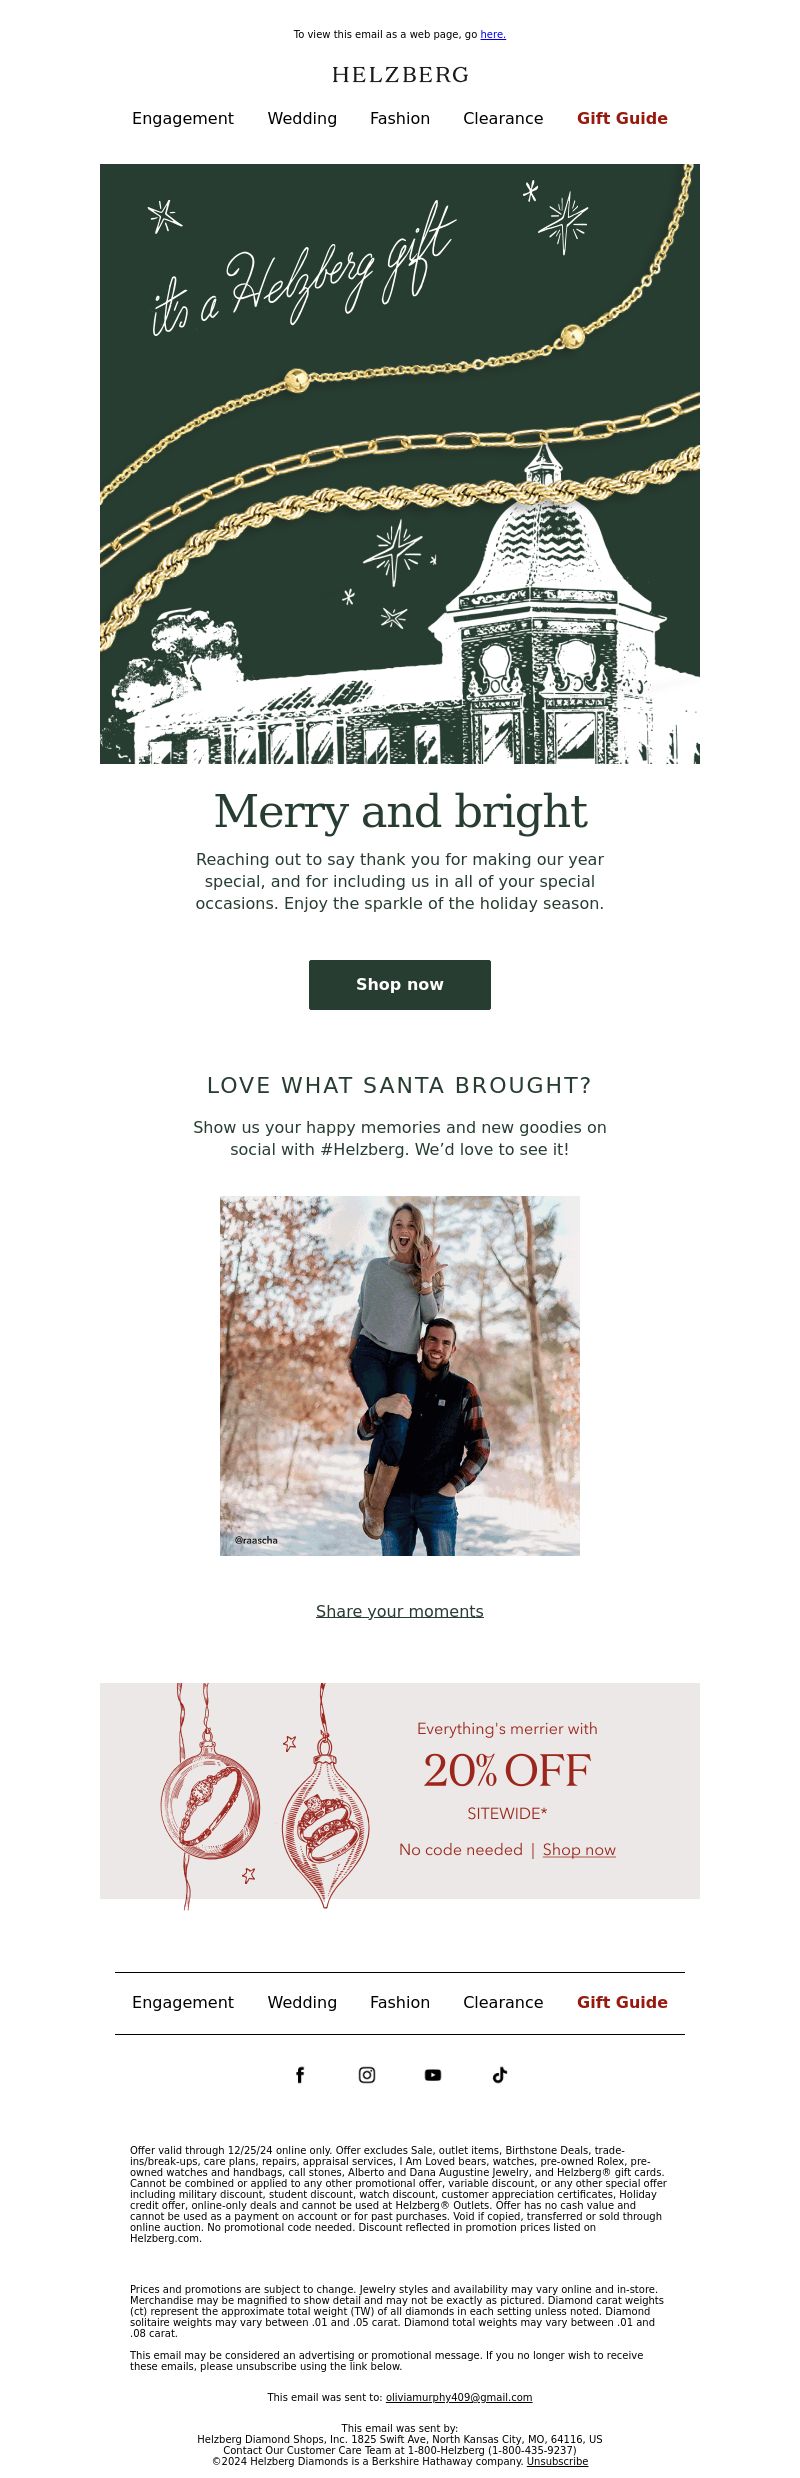The width and height of the screenshot is (800, 2478).
Task: Open Fashion in the top navigation
Action: point(400,118)
